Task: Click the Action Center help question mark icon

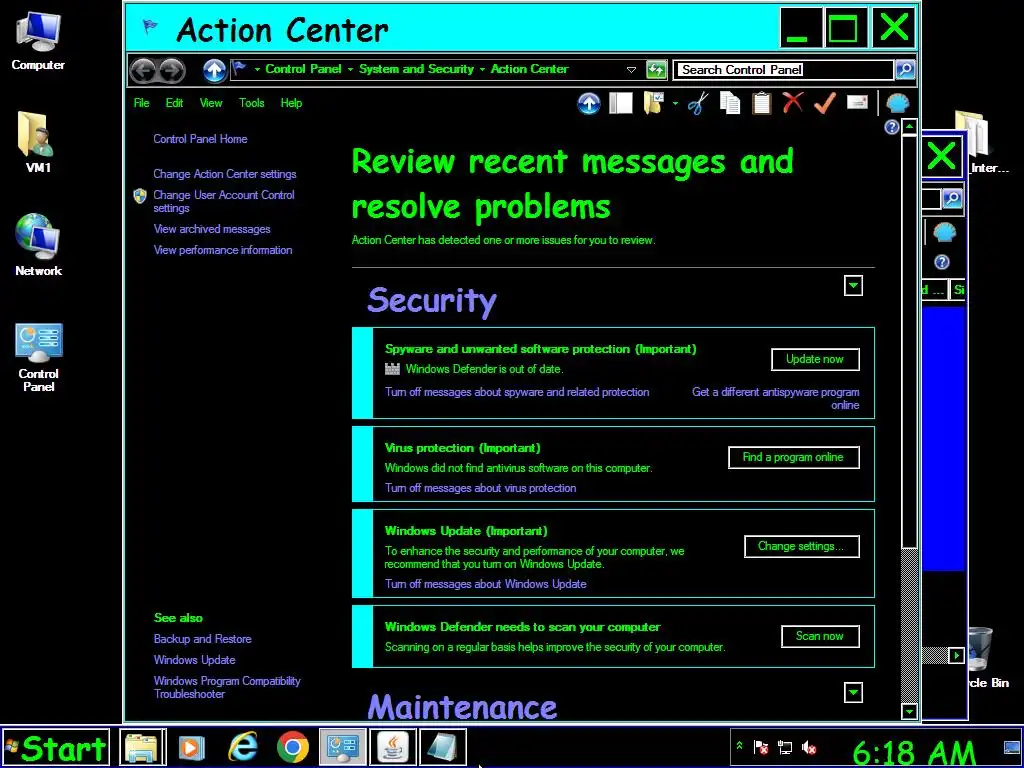Action: (891, 127)
